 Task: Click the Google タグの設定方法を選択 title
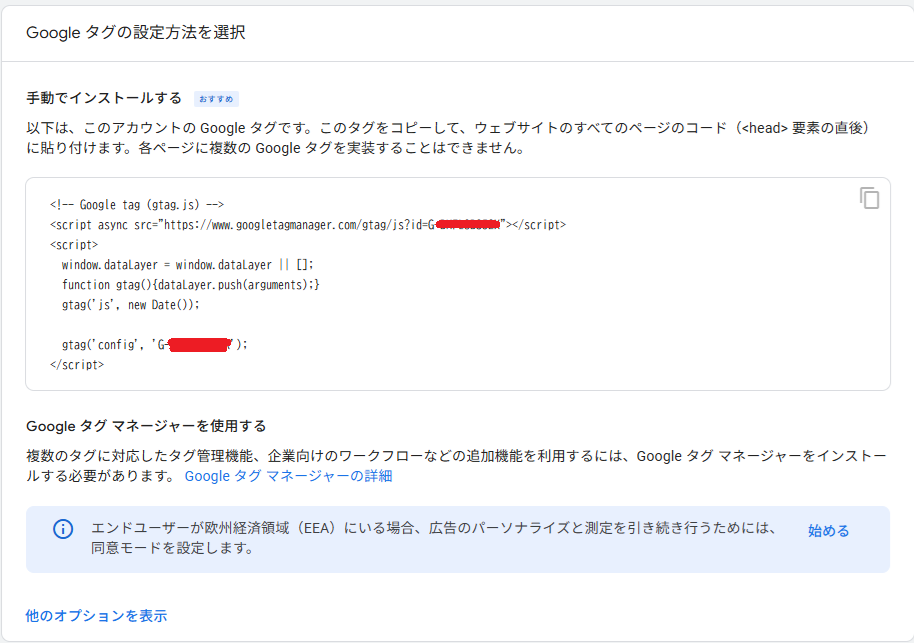click(135, 32)
